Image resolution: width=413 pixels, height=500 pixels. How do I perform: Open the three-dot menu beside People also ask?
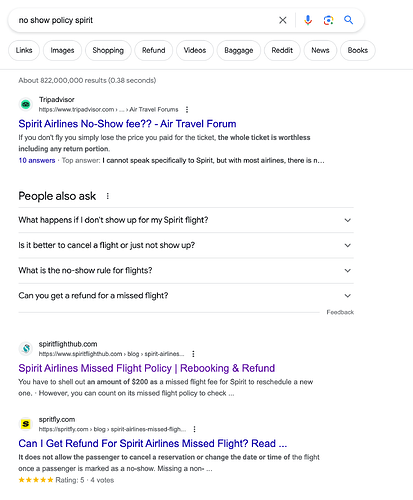pos(107,196)
